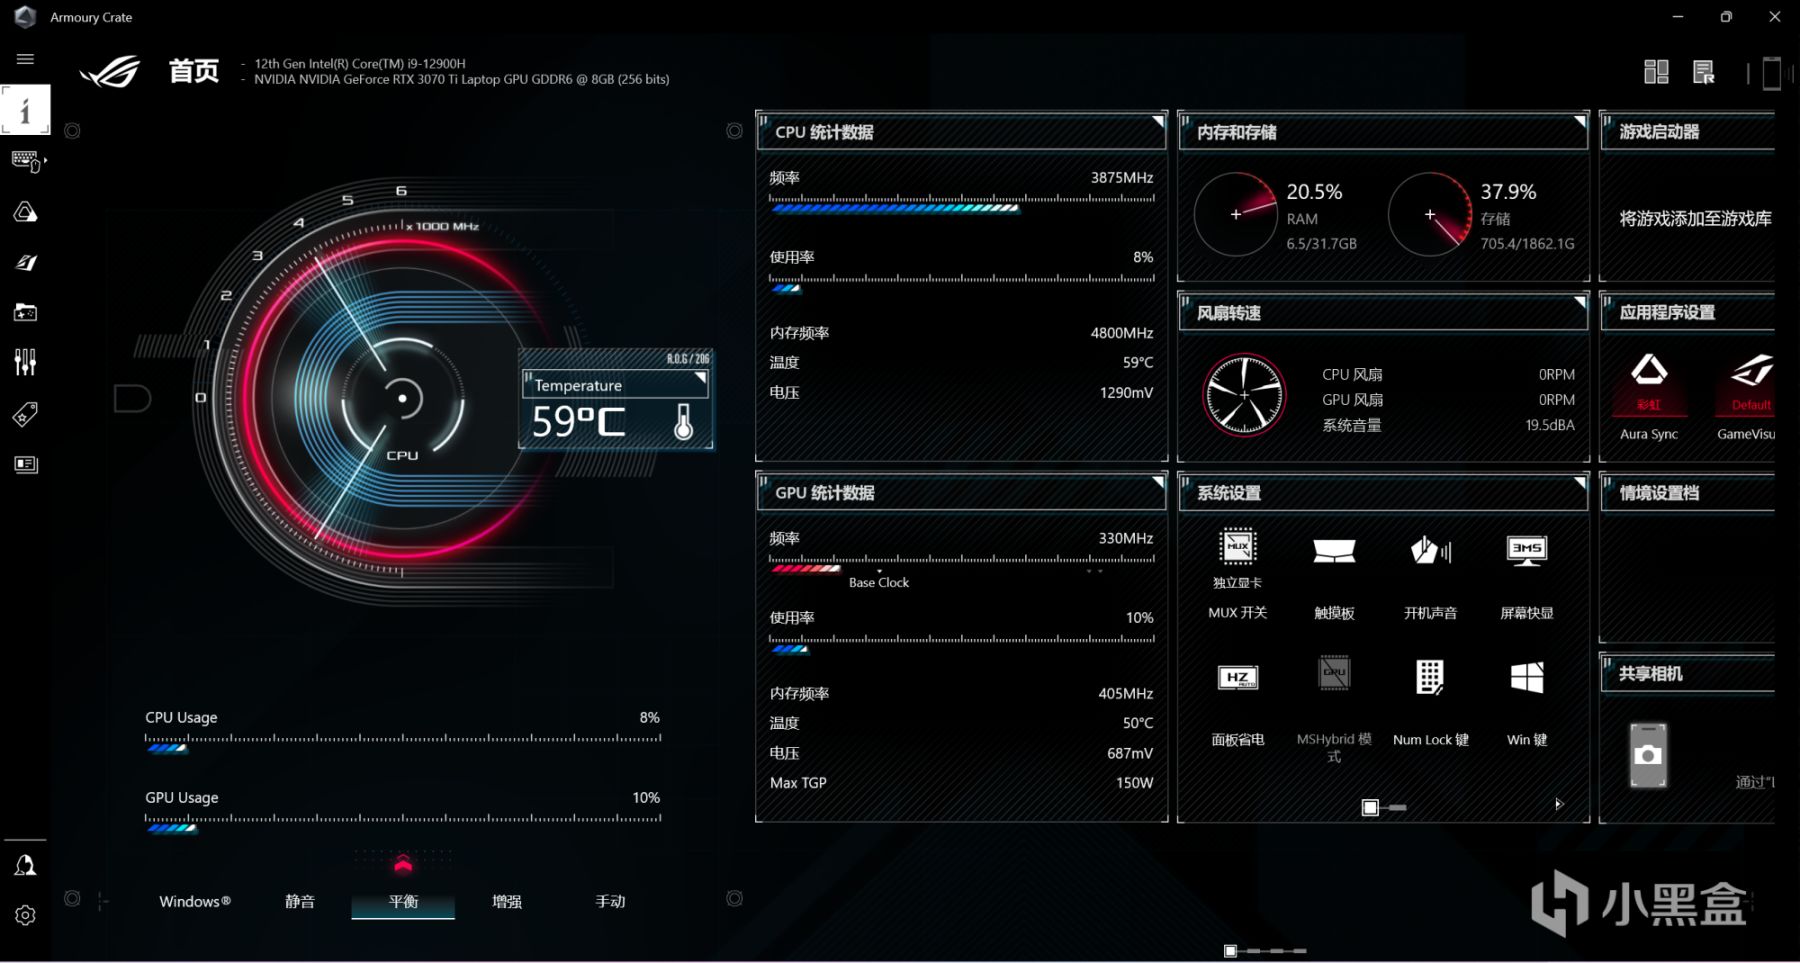Expand the 系统设置 panel corner
The height and width of the screenshot is (963, 1800).
(x=1580, y=483)
